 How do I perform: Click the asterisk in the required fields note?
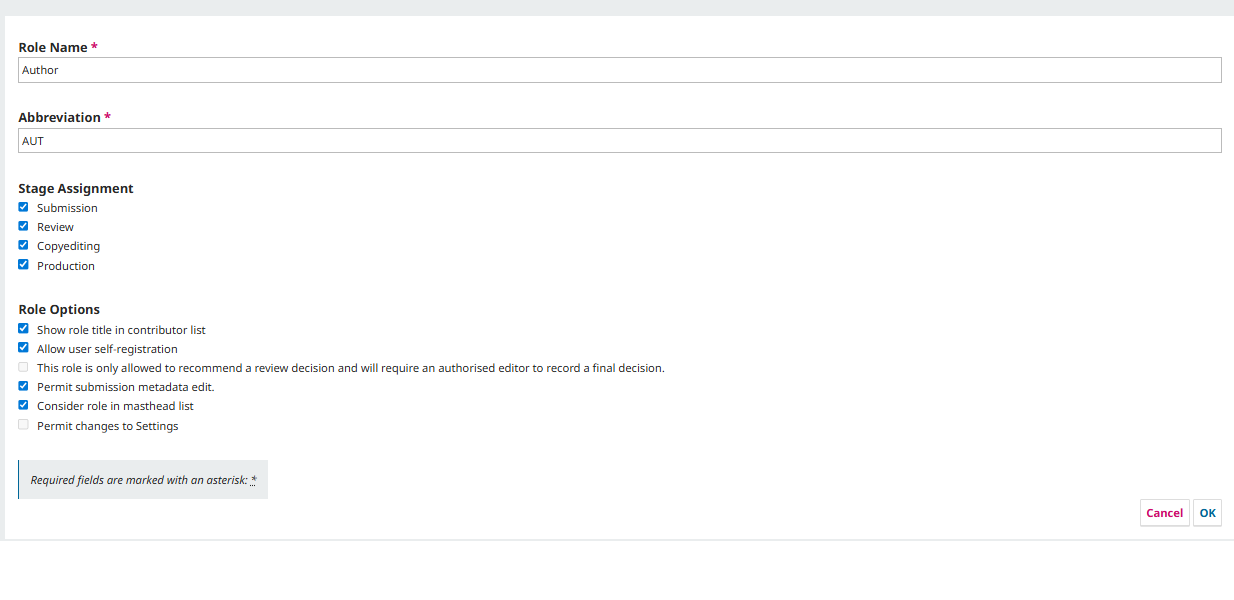[253, 480]
